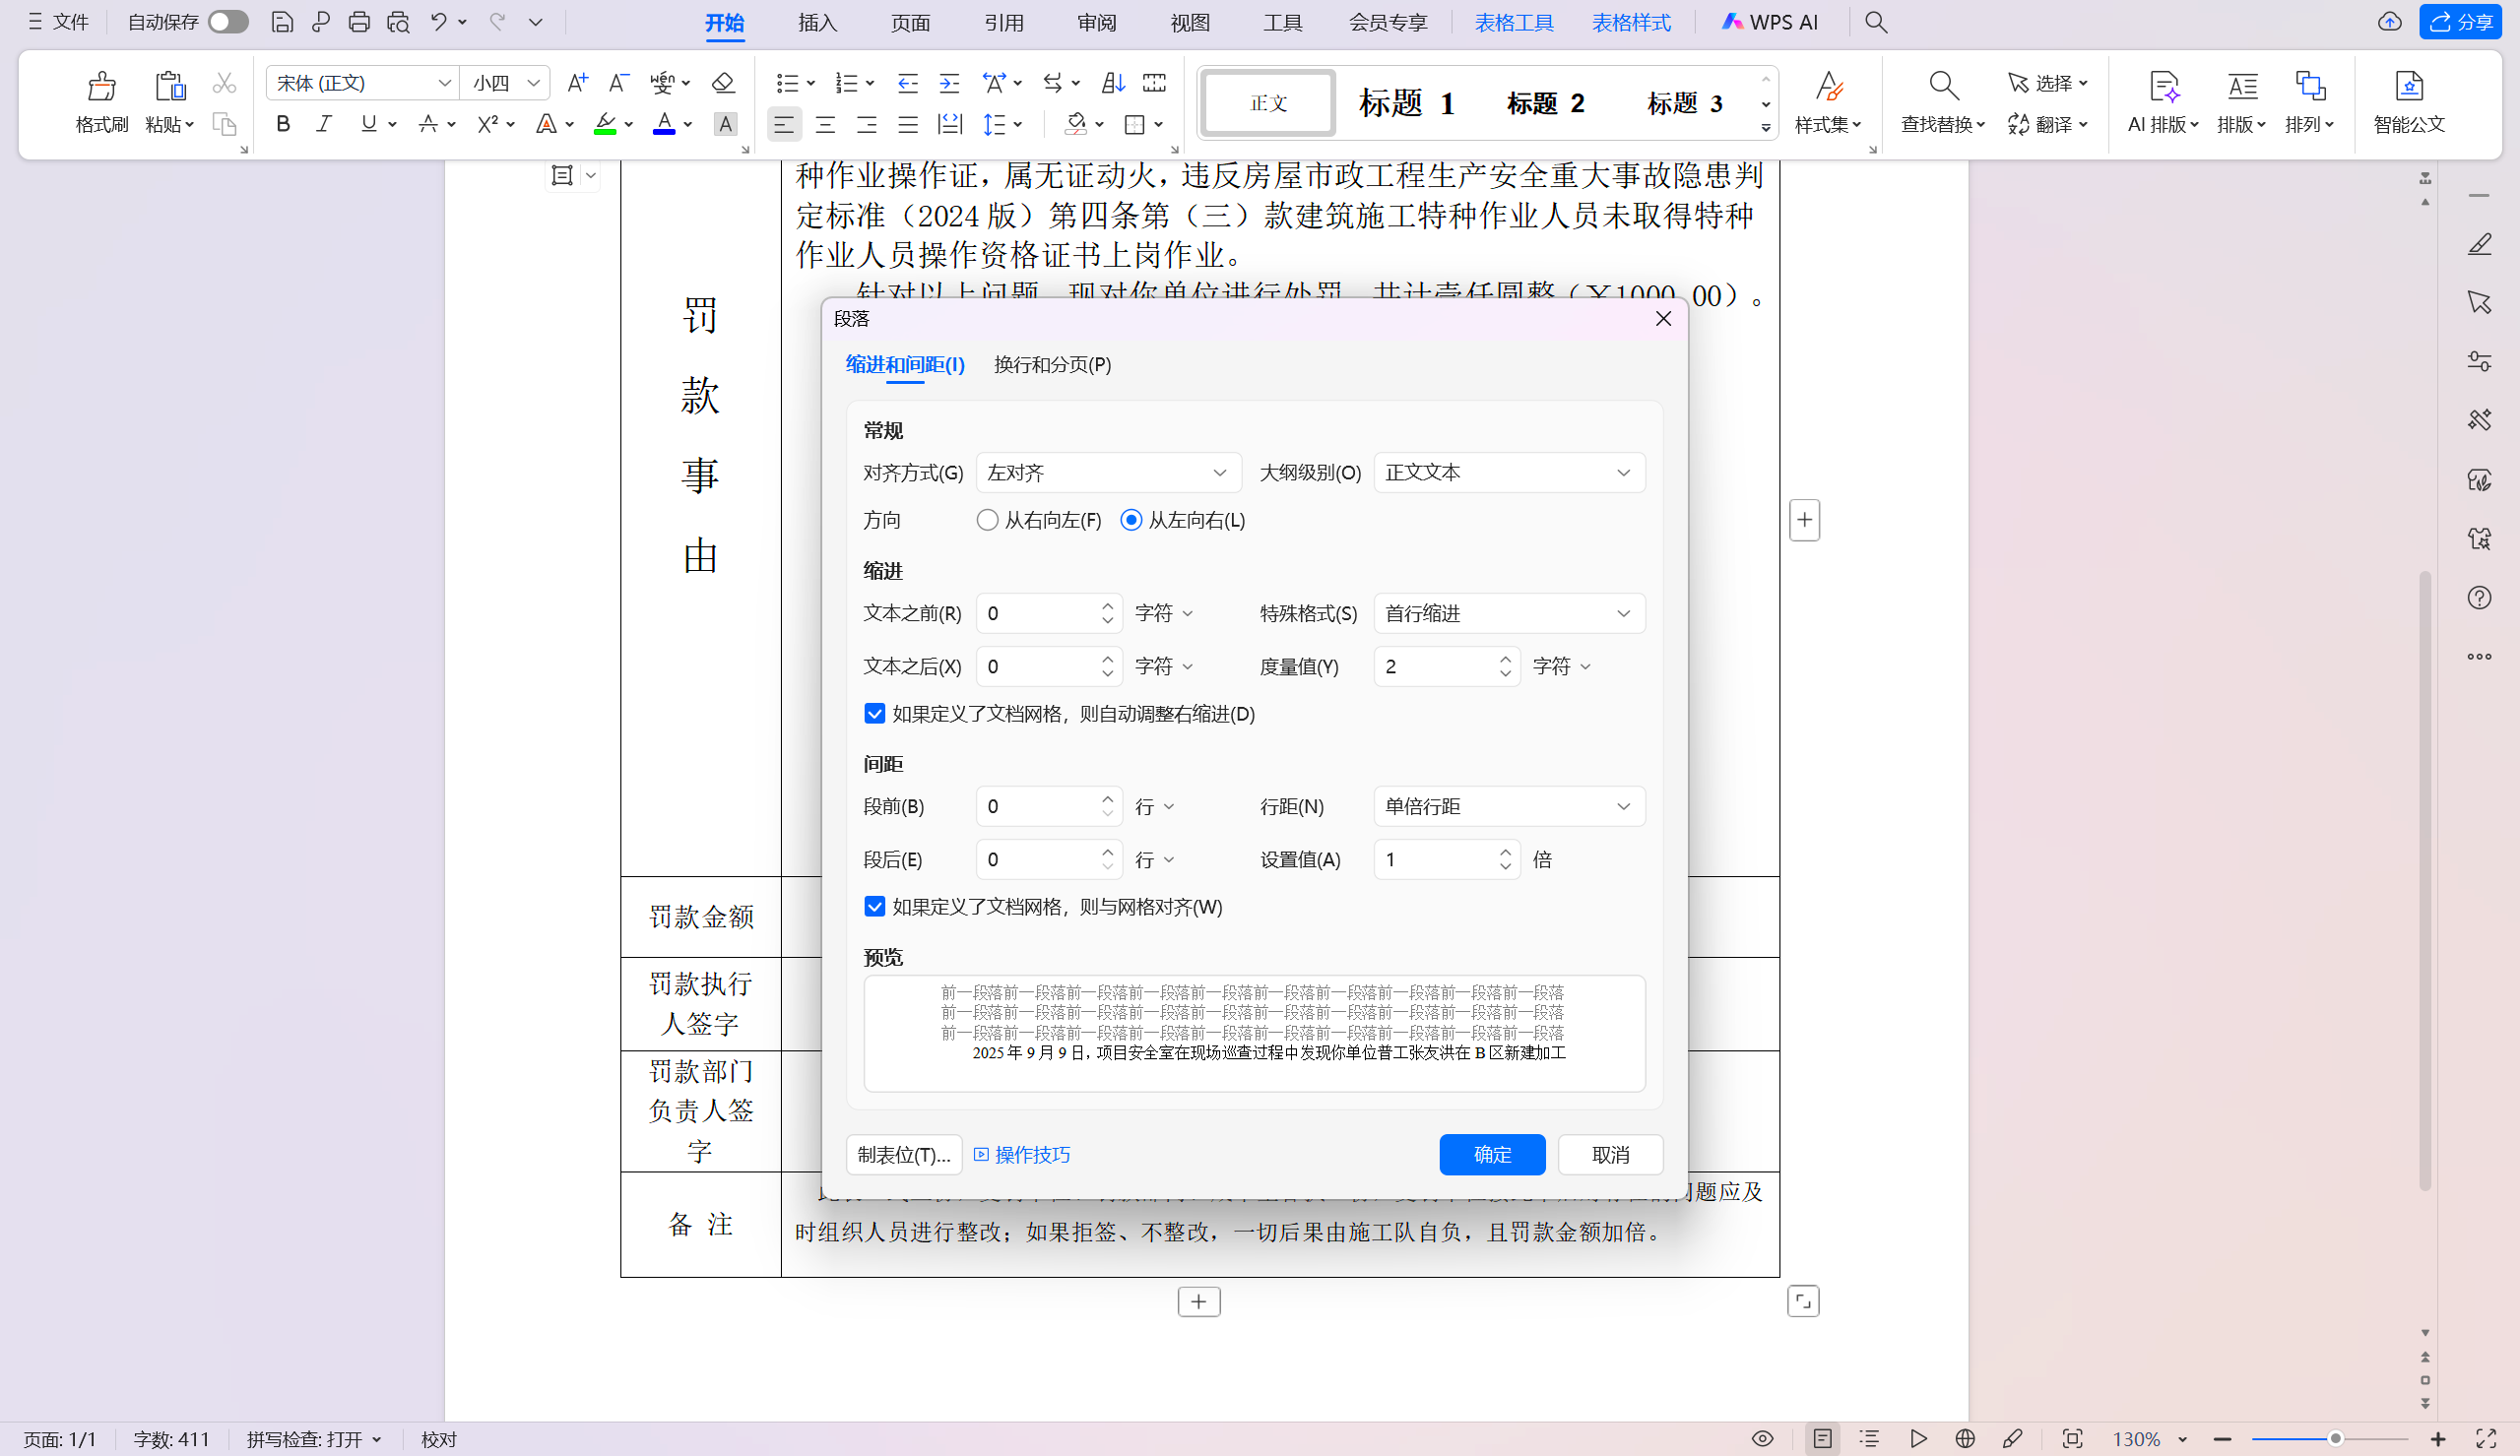This screenshot has width=2520, height=1456.
Task: Click the zoom slider in status bar
Action: pos(2329,1438)
